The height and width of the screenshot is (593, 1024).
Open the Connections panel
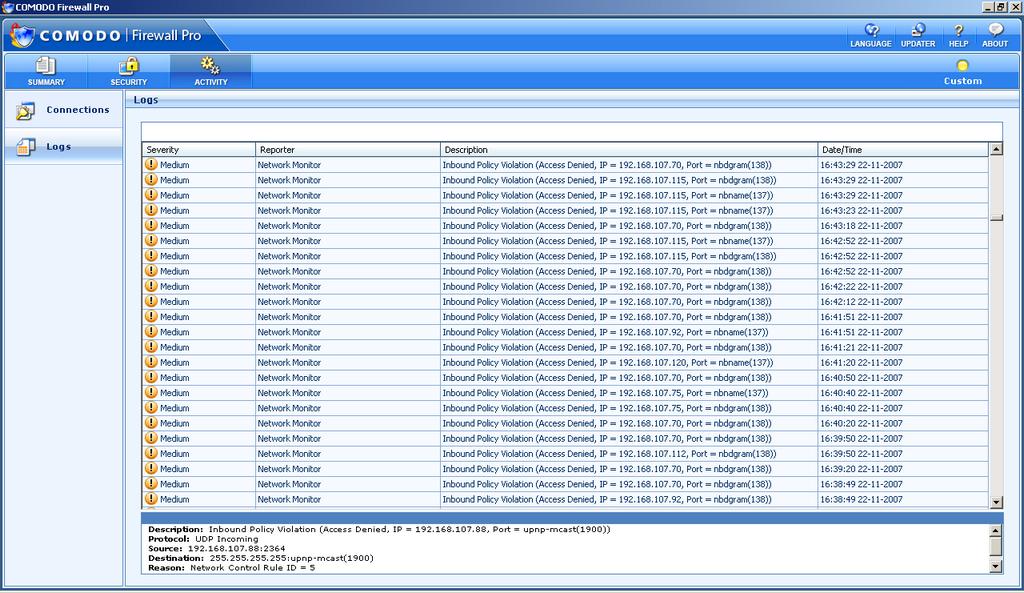point(64,110)
